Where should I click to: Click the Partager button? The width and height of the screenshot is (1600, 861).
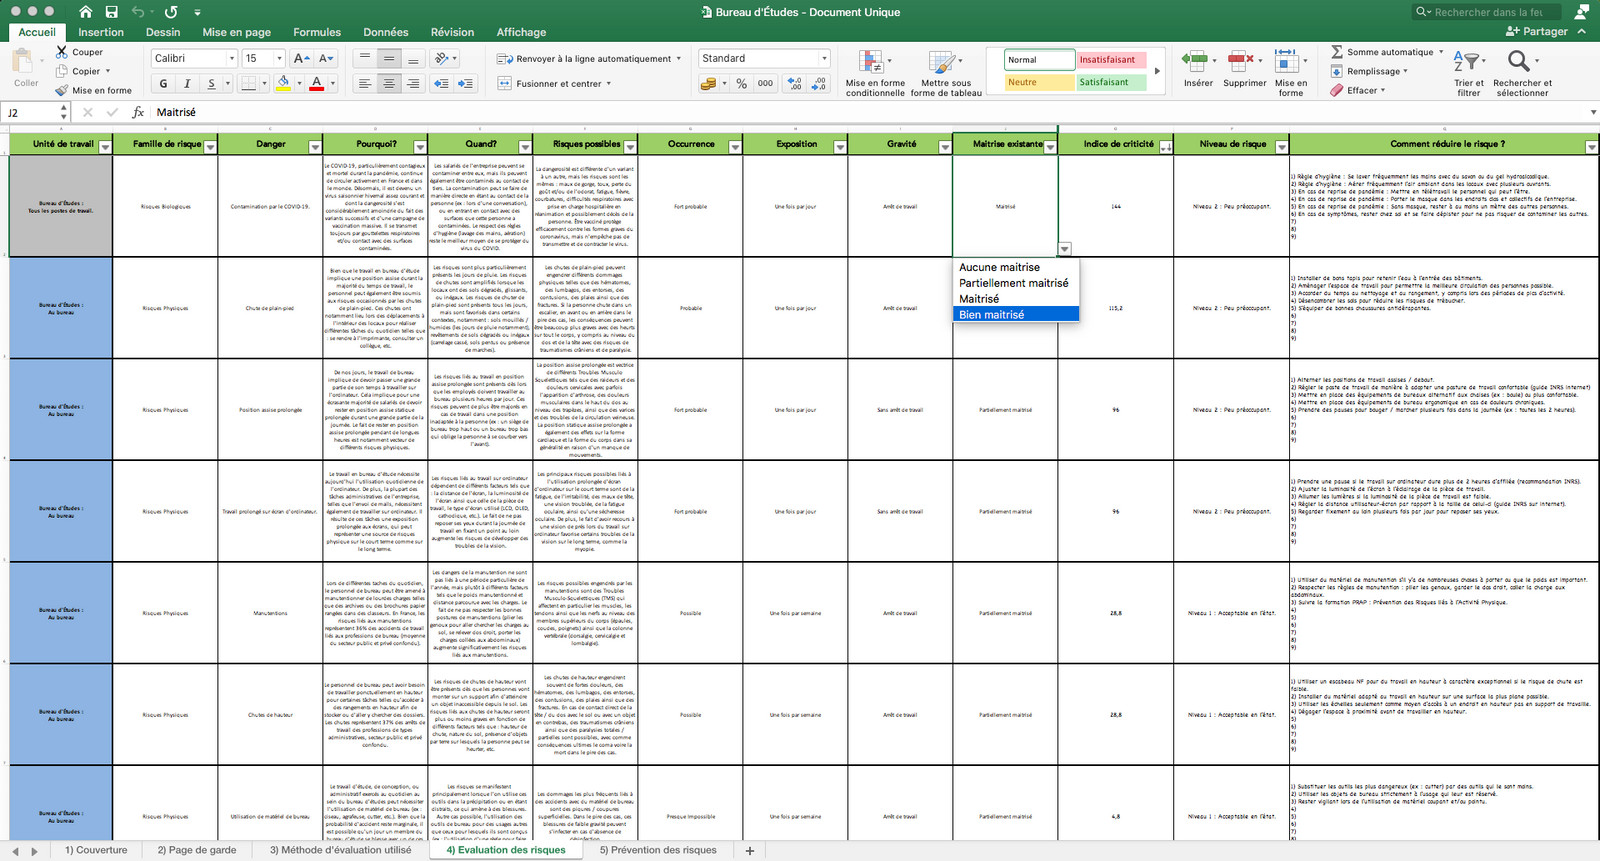1536,32
